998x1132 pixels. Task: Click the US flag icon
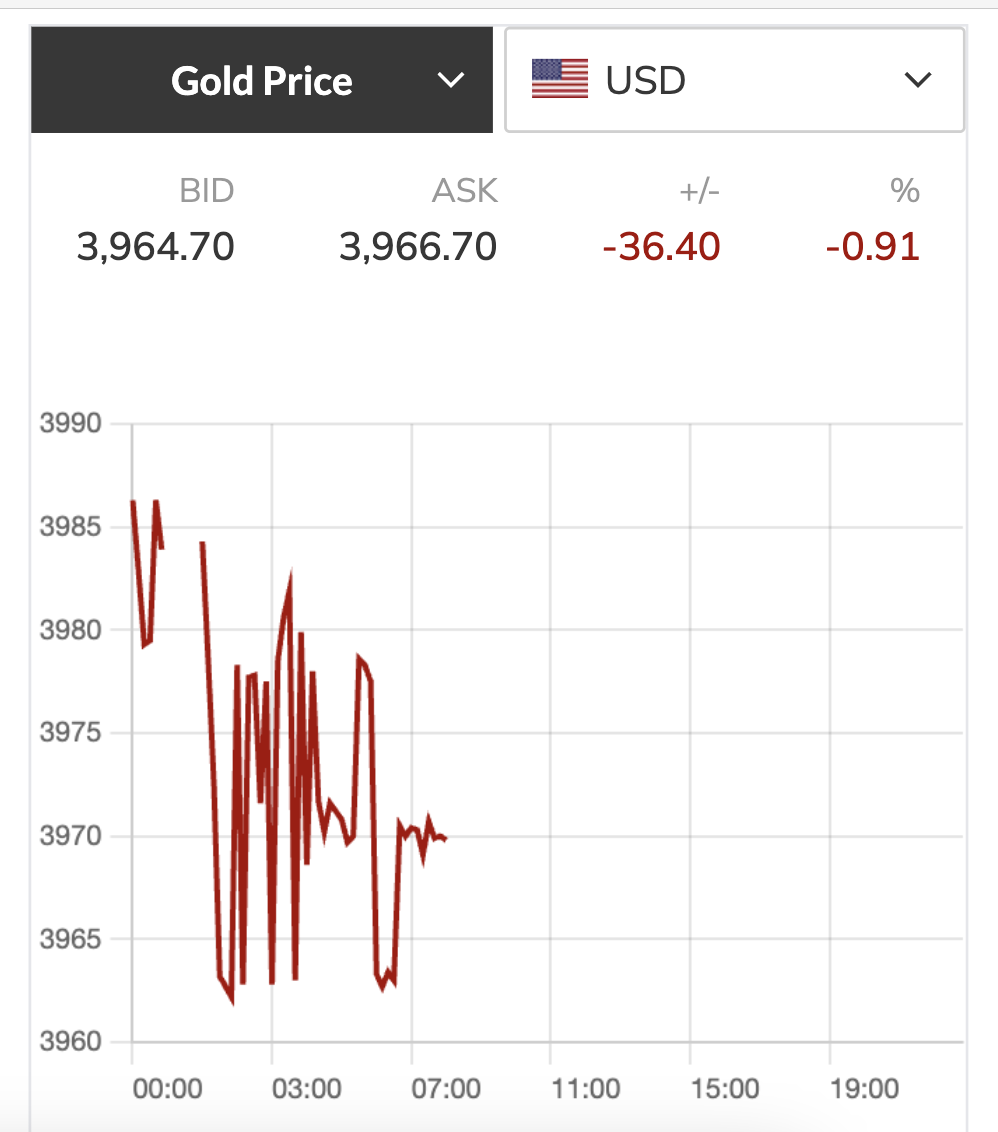point(560,80)
